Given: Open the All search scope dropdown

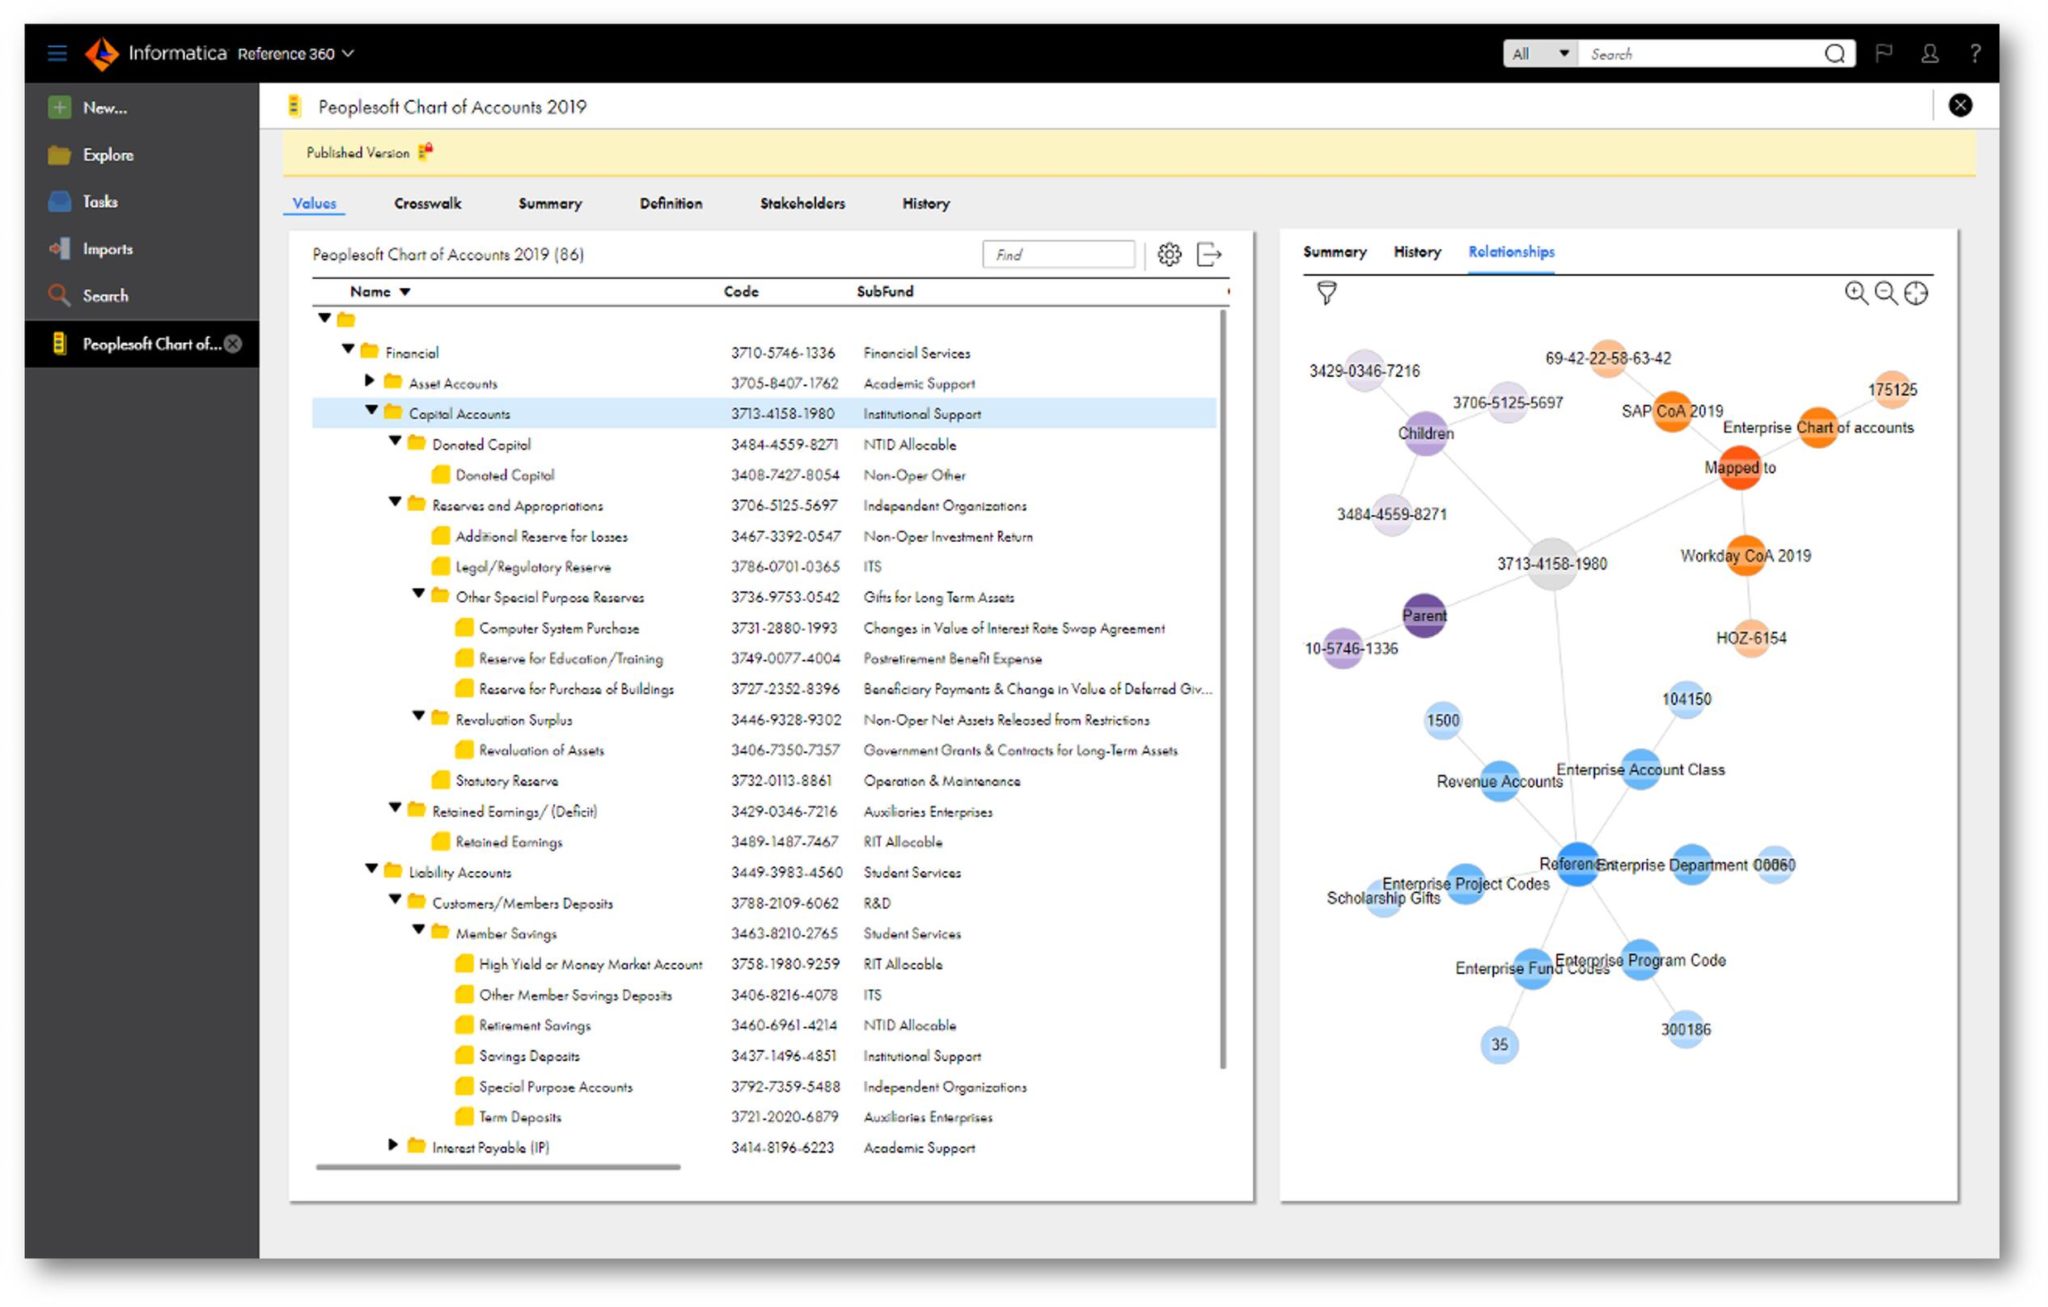Looking at the screenshot, I should [x=1540, y=54].
